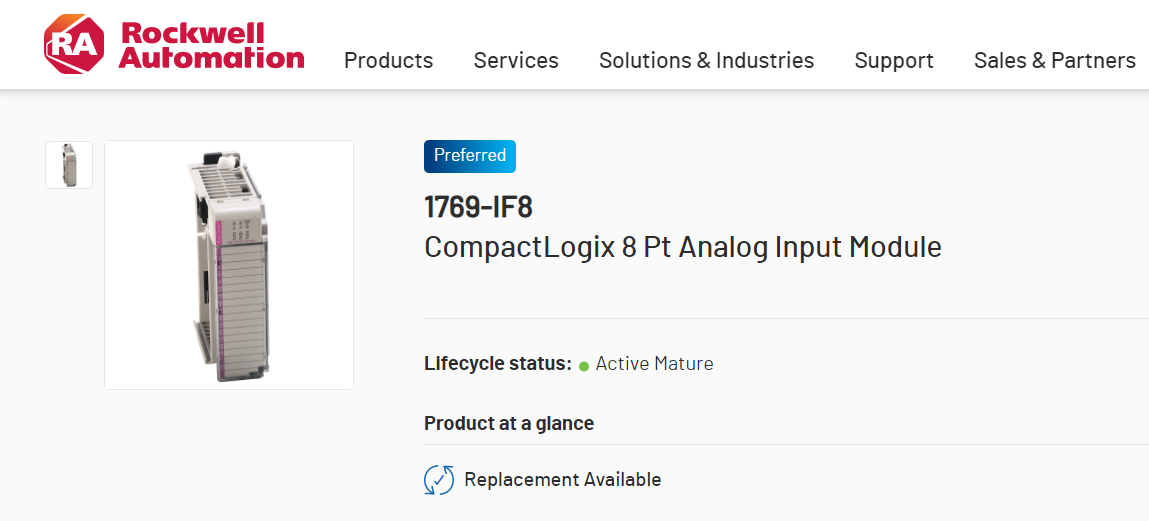
Task: Click the Active Mature status text
Action: (x=655, y=364)
